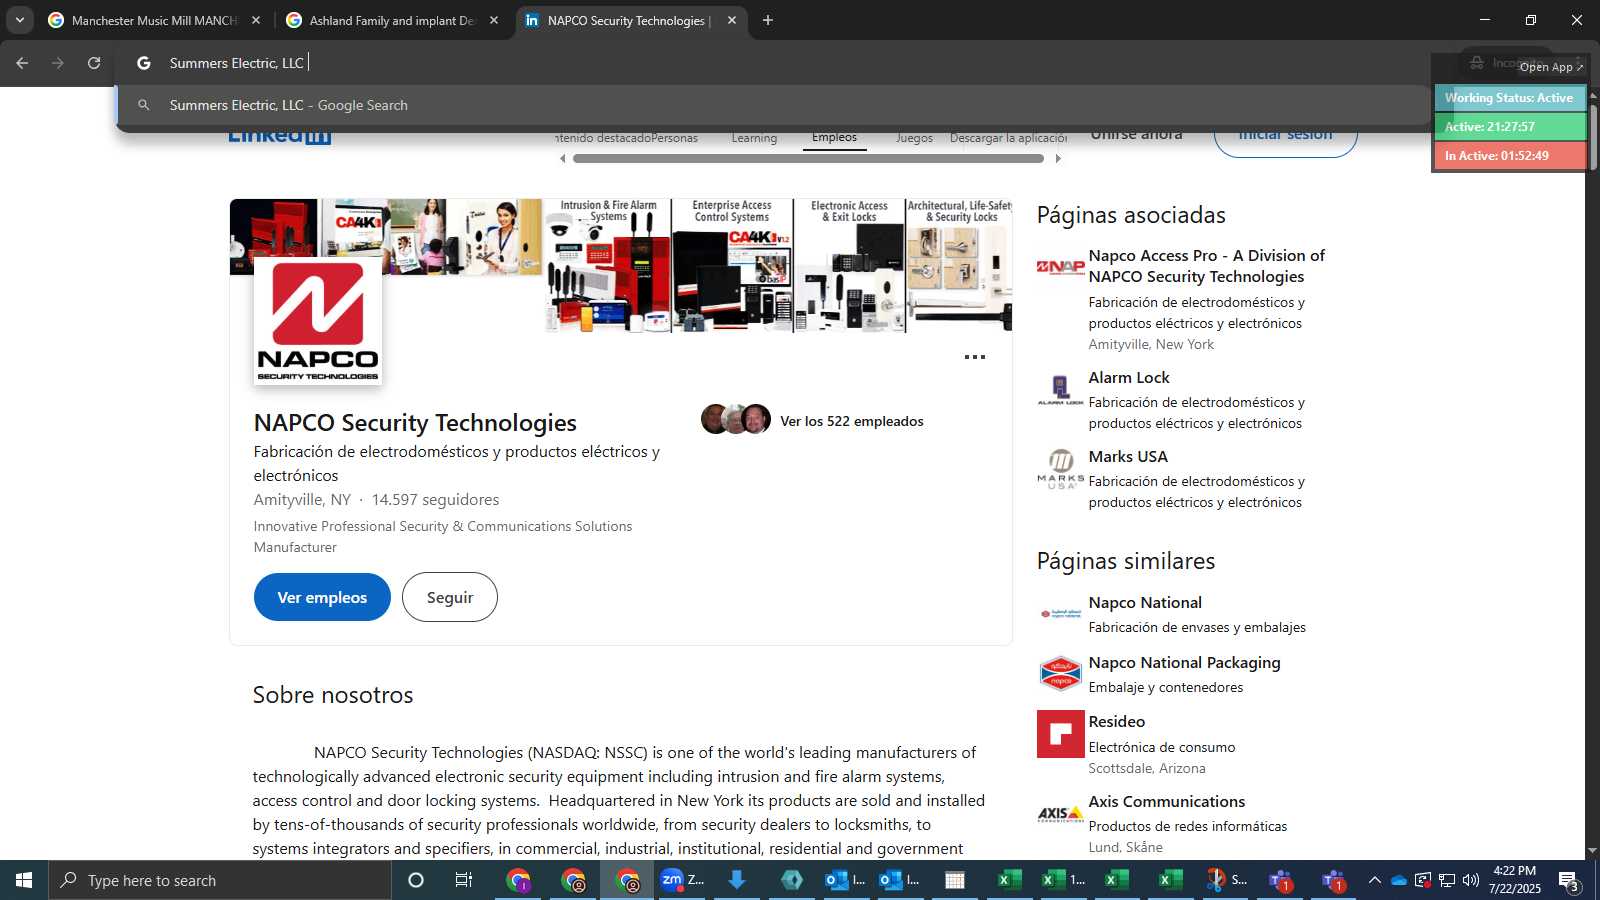Open the Marks USA associated page
This screenshot has width=1600, height=900.
1128,456
